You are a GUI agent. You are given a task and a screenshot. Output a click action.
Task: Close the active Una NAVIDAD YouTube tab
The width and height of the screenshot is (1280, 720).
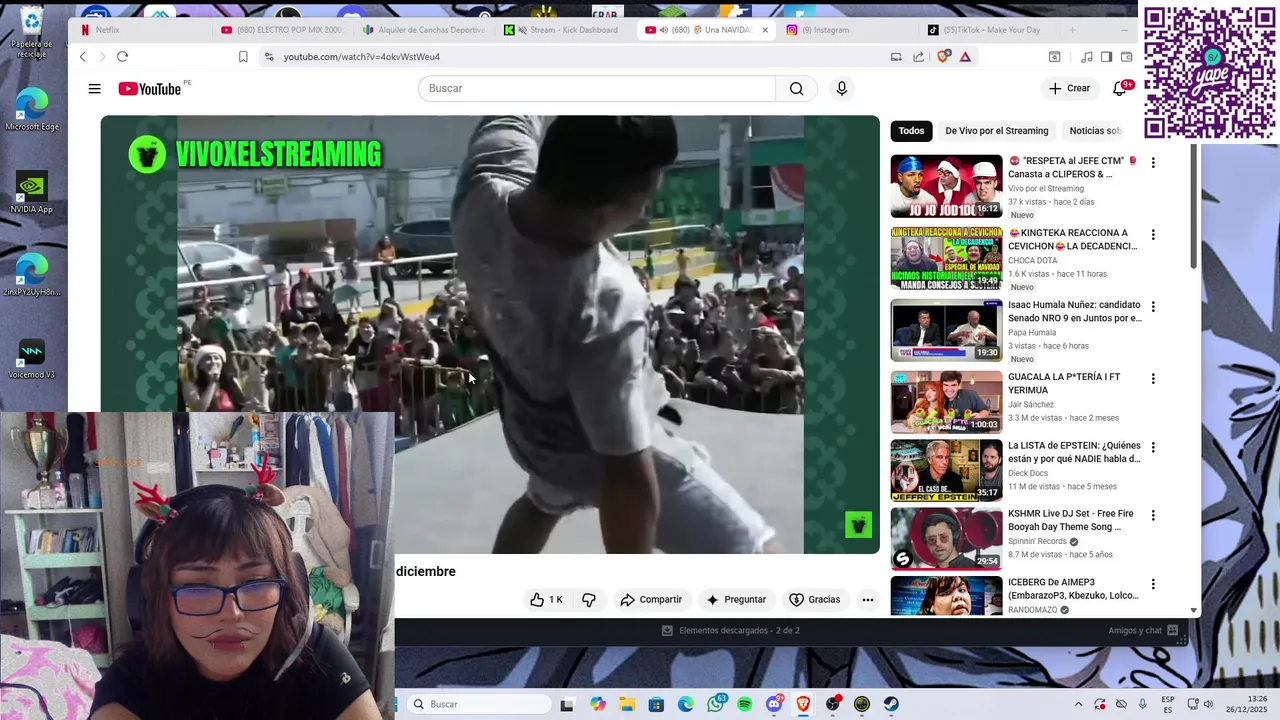[x=765, y=30]
